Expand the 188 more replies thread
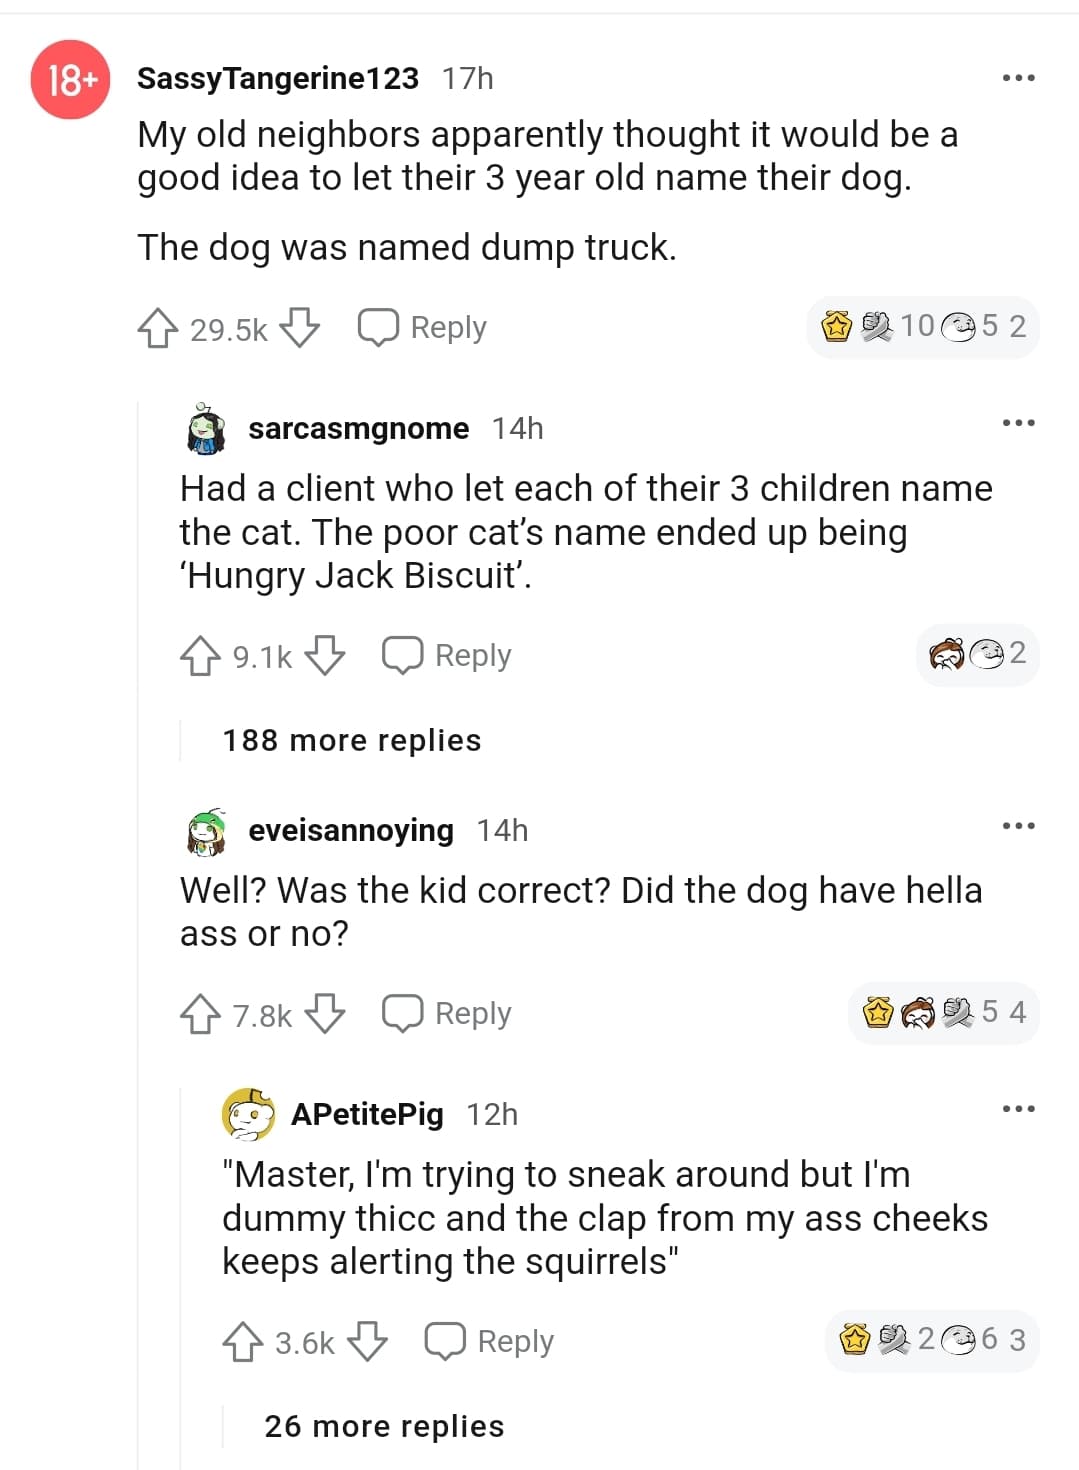1079x1470 pixels. pyautogui.click(x=350, y=740)
